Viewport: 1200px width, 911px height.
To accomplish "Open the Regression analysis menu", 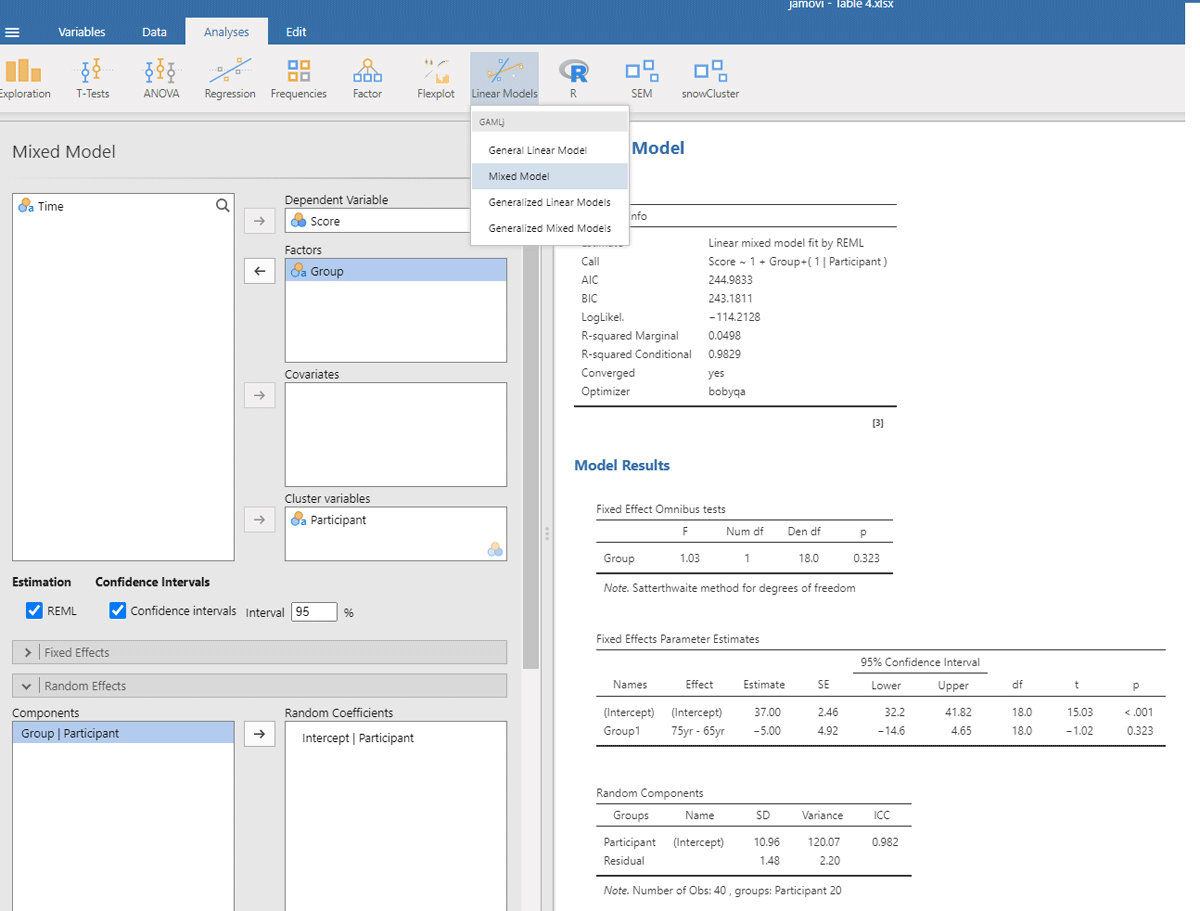I will [x=230, y=78].
